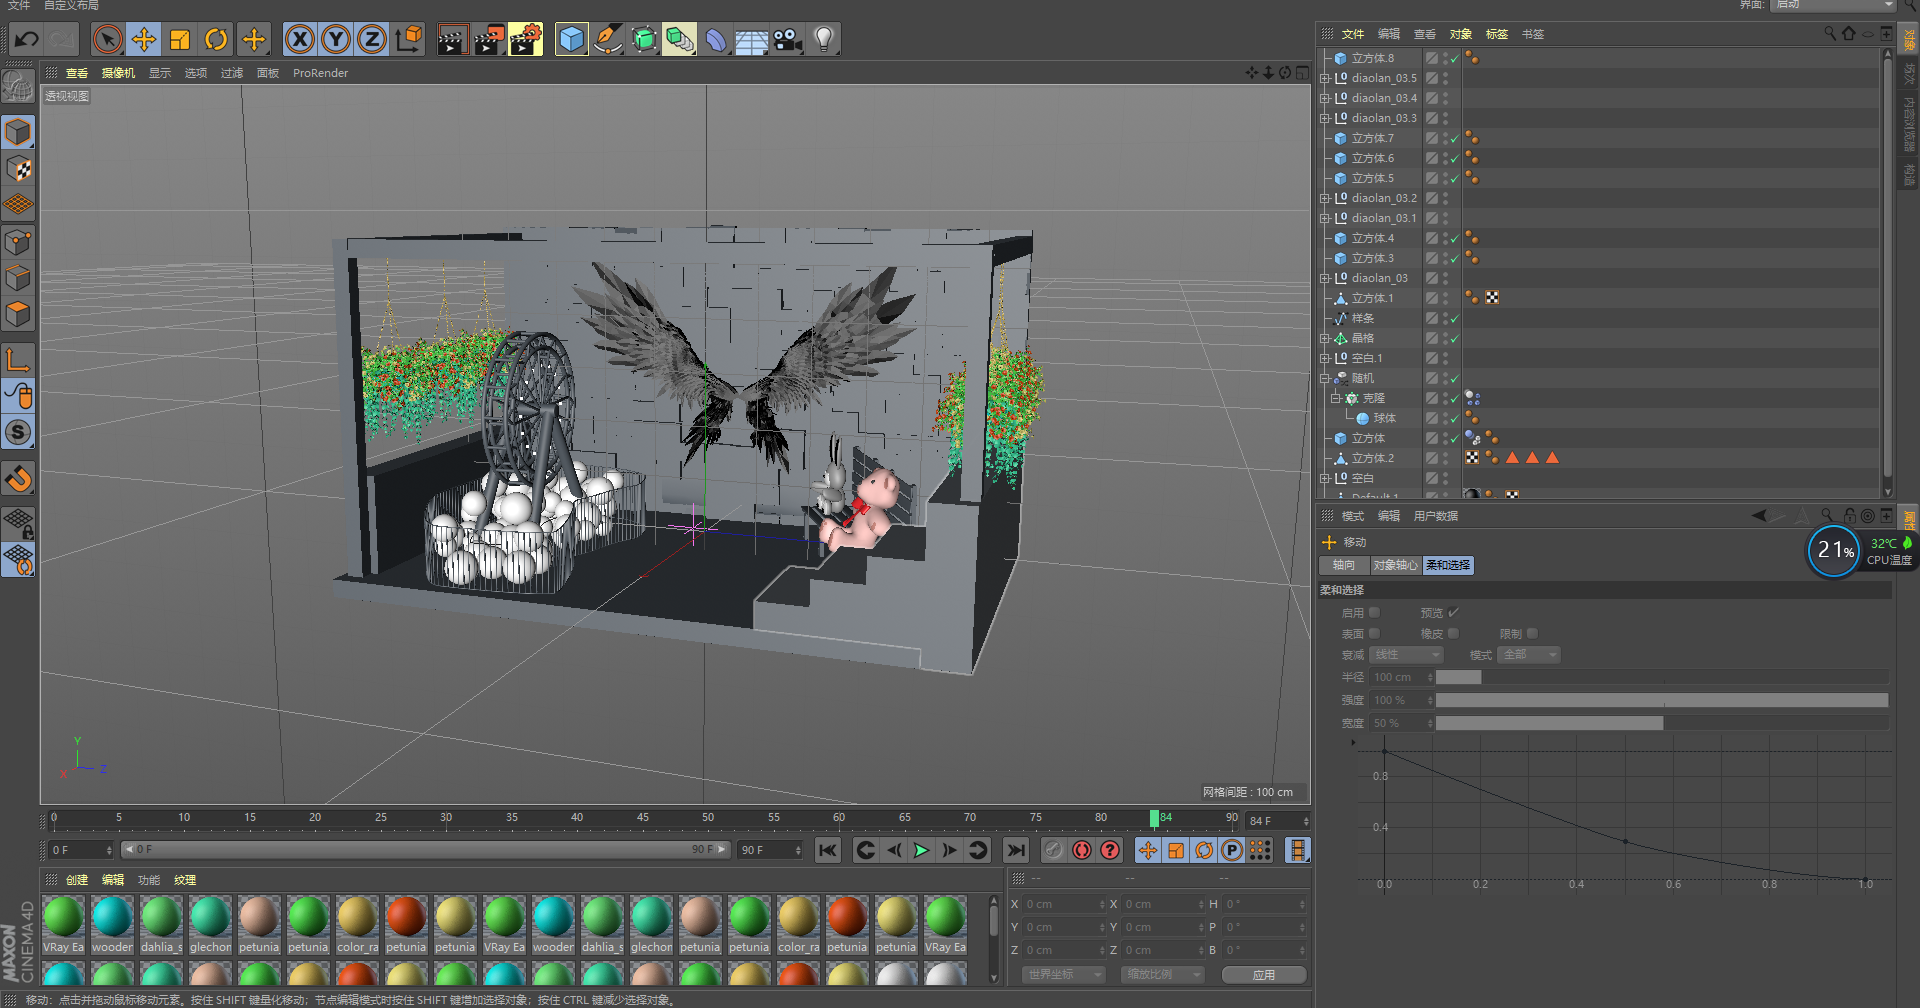1920x1008 pixels.
Task: Toggle the Z axis lock
Action: 371,40
